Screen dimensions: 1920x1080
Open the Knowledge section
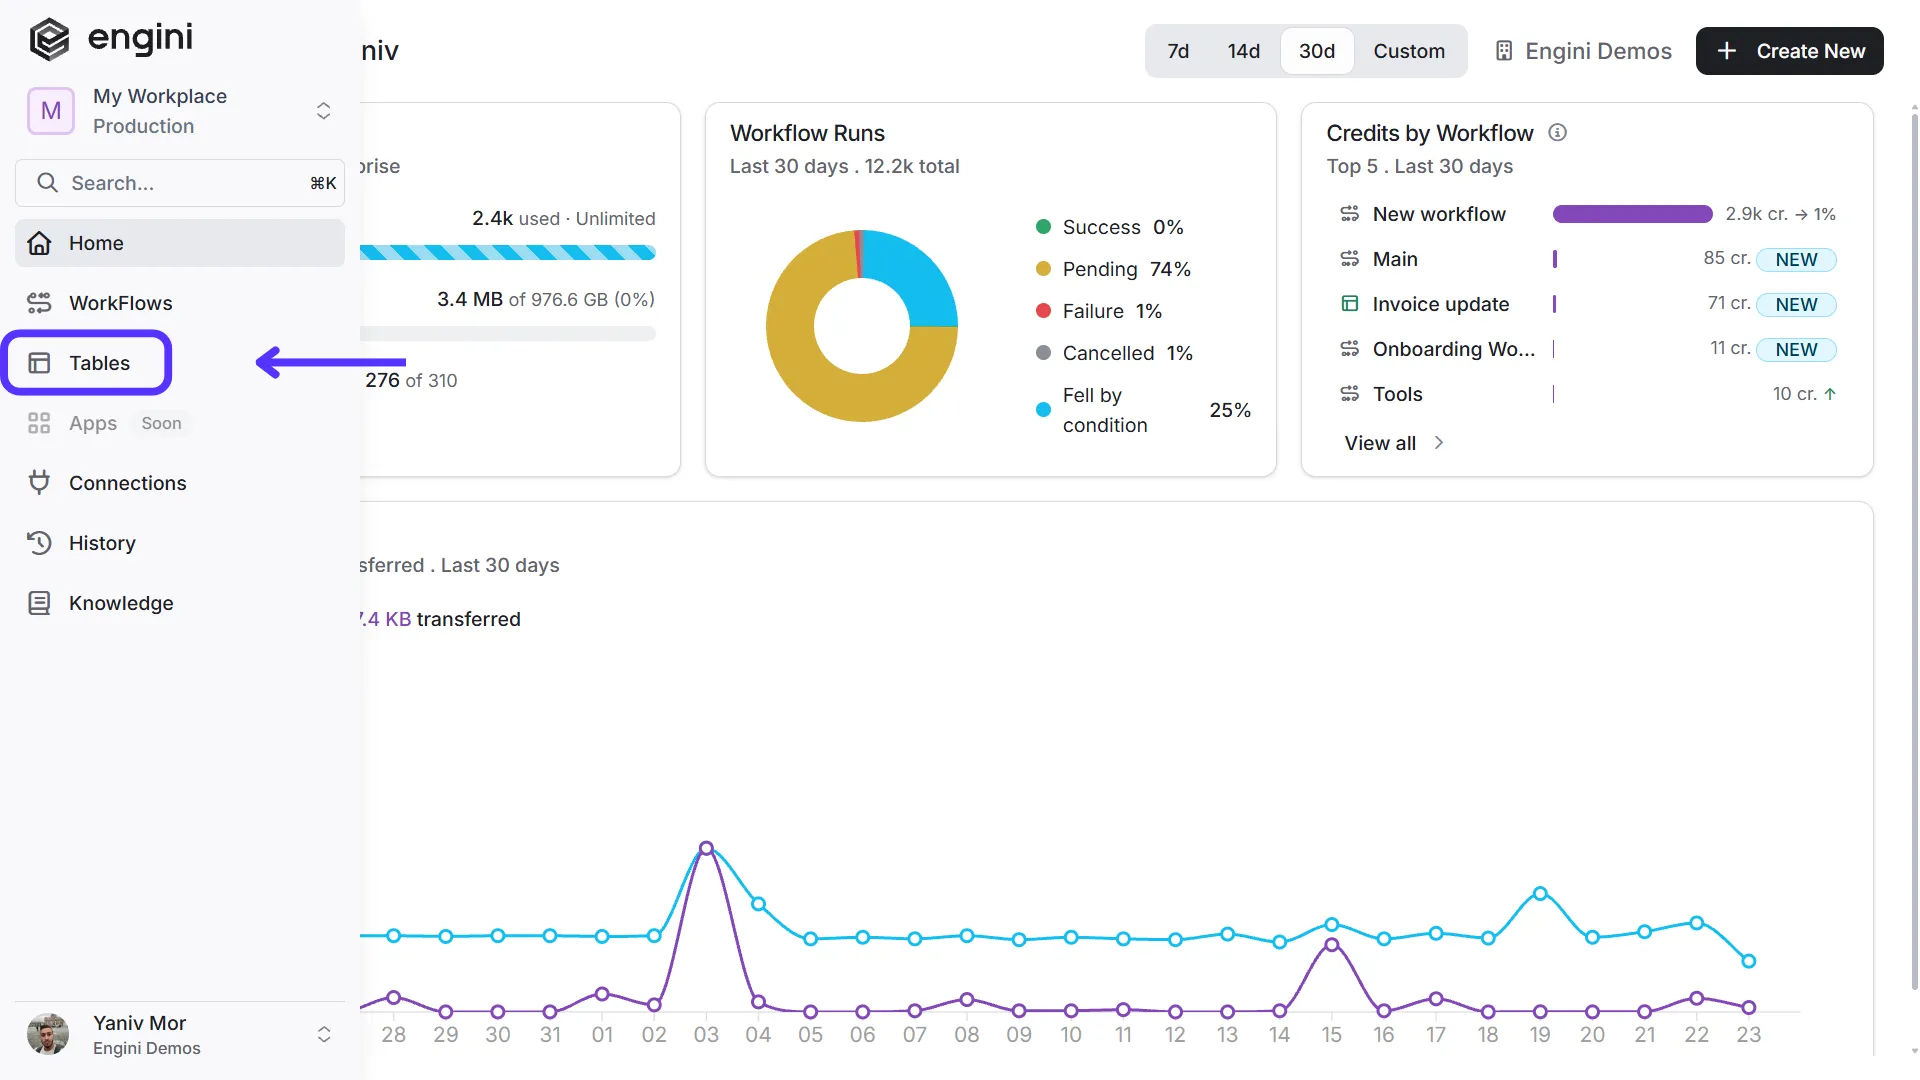click(180, 603)
